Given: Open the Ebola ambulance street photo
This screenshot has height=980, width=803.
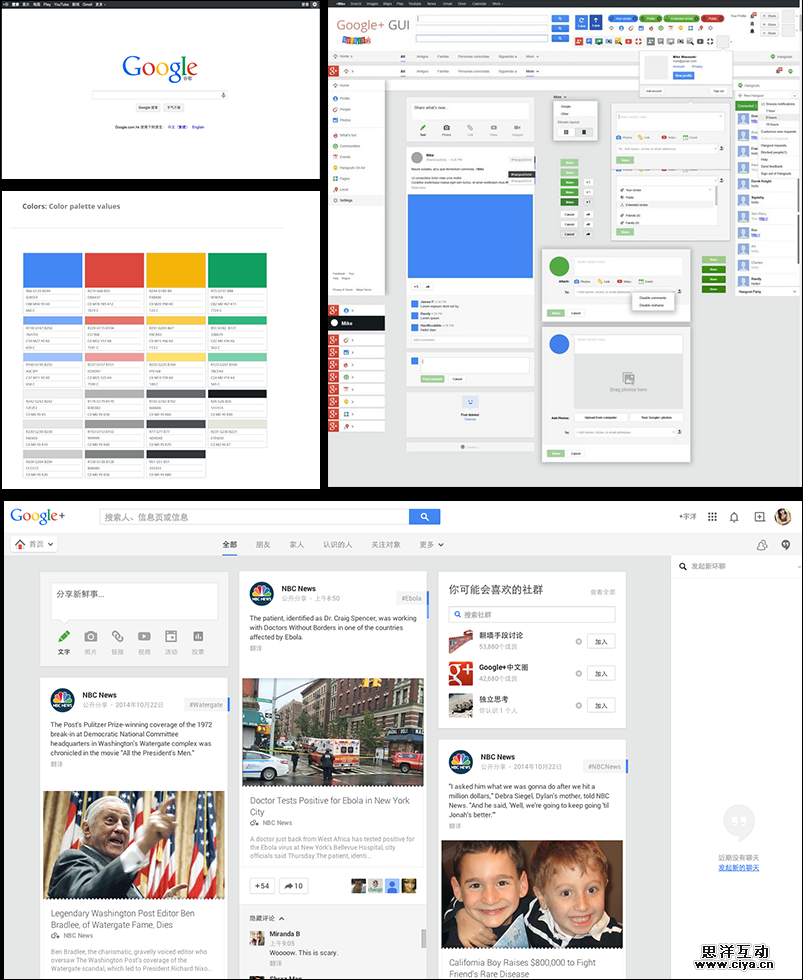Looking at the screenshot, I should click(x=332, y=732).
